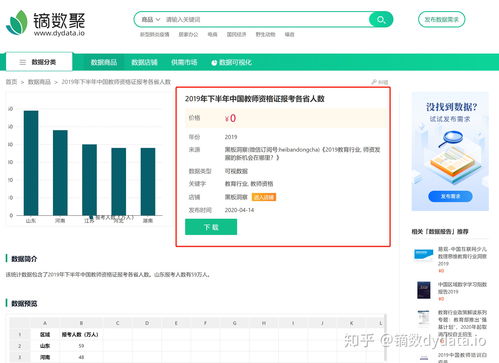499x363 pixels.
Task: Open the 商品 search category dropdown
Action: click(x=151, y=20)
